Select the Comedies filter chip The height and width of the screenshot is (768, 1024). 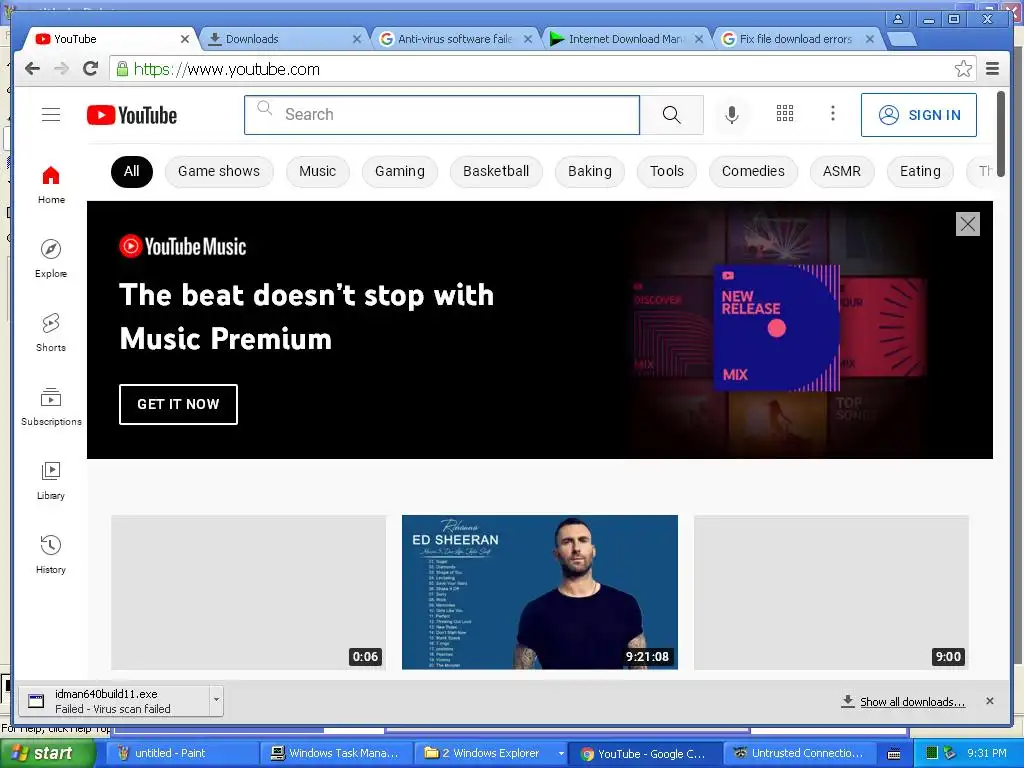coord(753,171)
